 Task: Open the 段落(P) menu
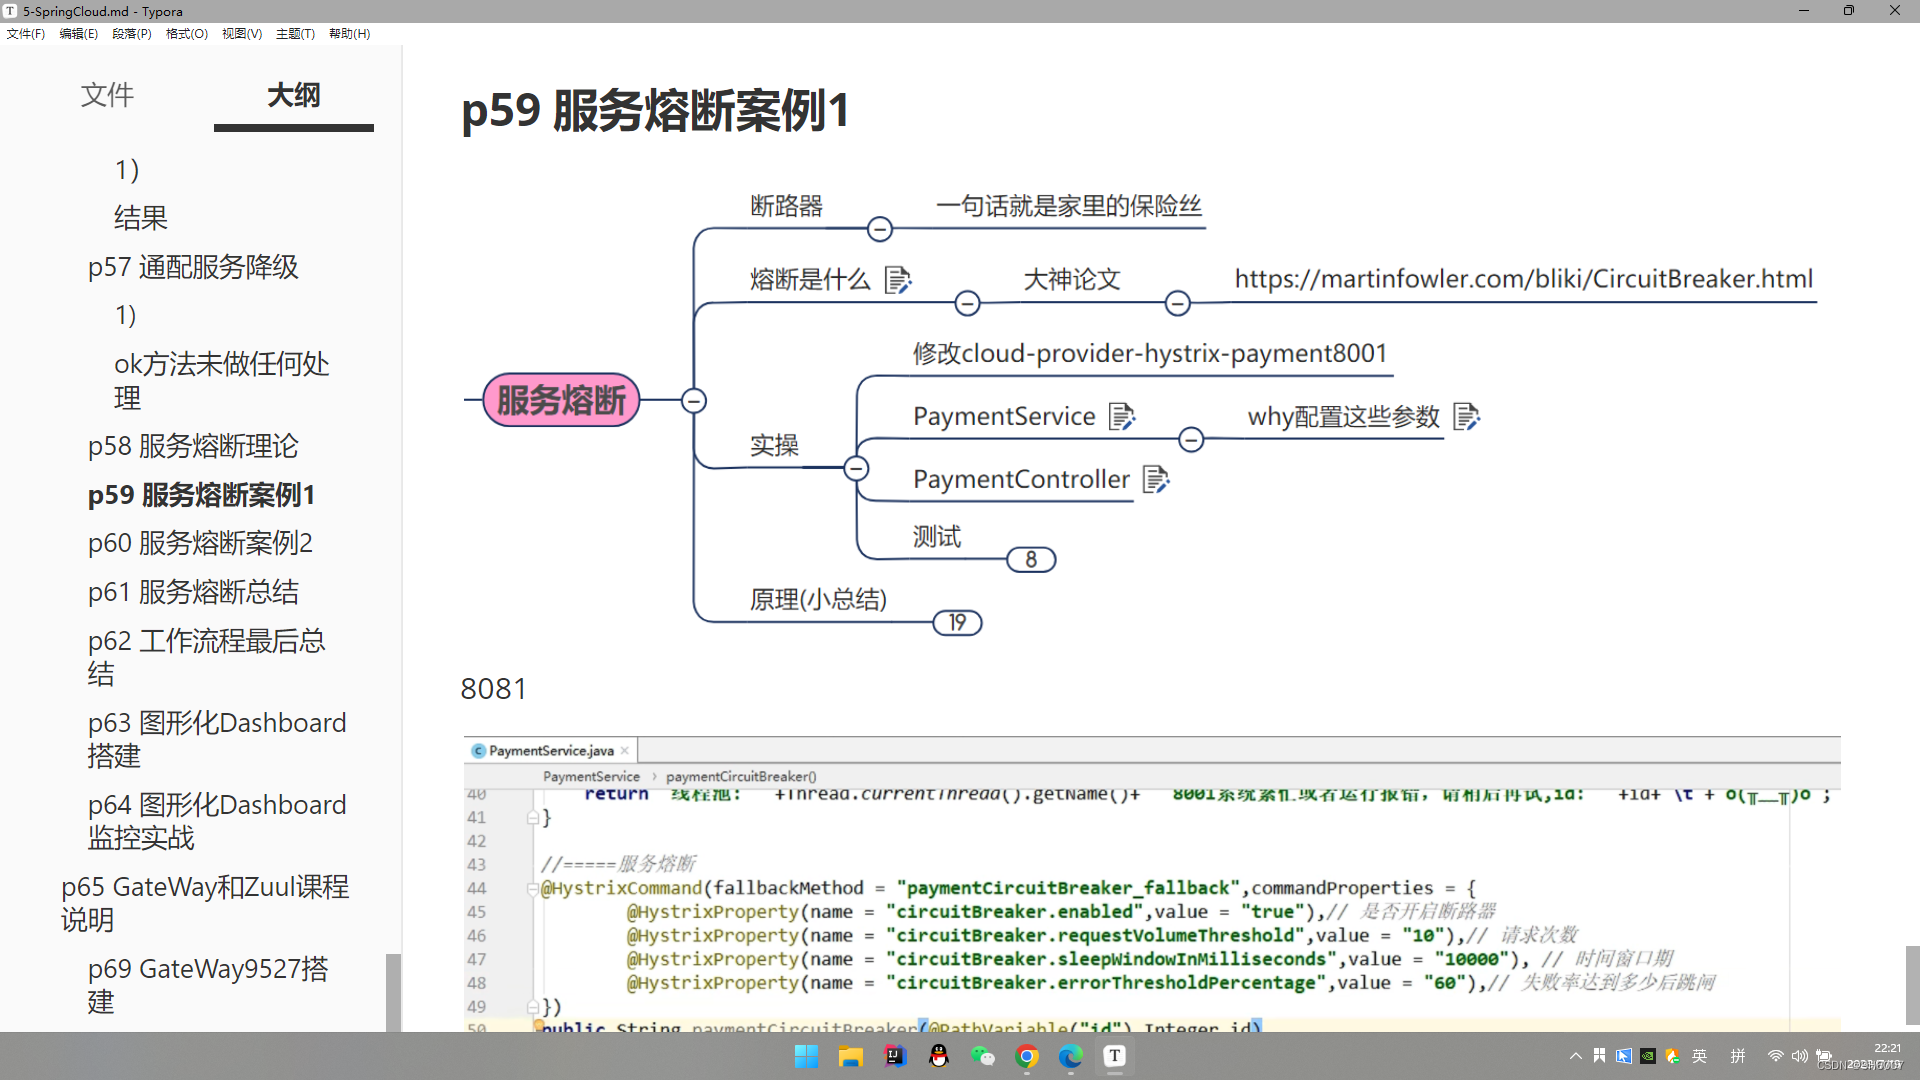click(x=131, y=33)
